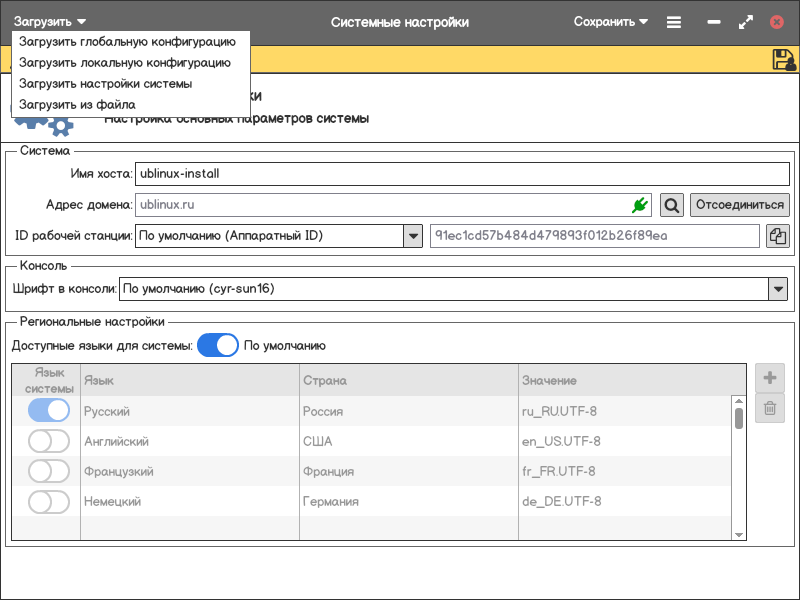Click the domain search magnifier icon
This screenshot has width=800, height=600.
[x=672, y=205]
